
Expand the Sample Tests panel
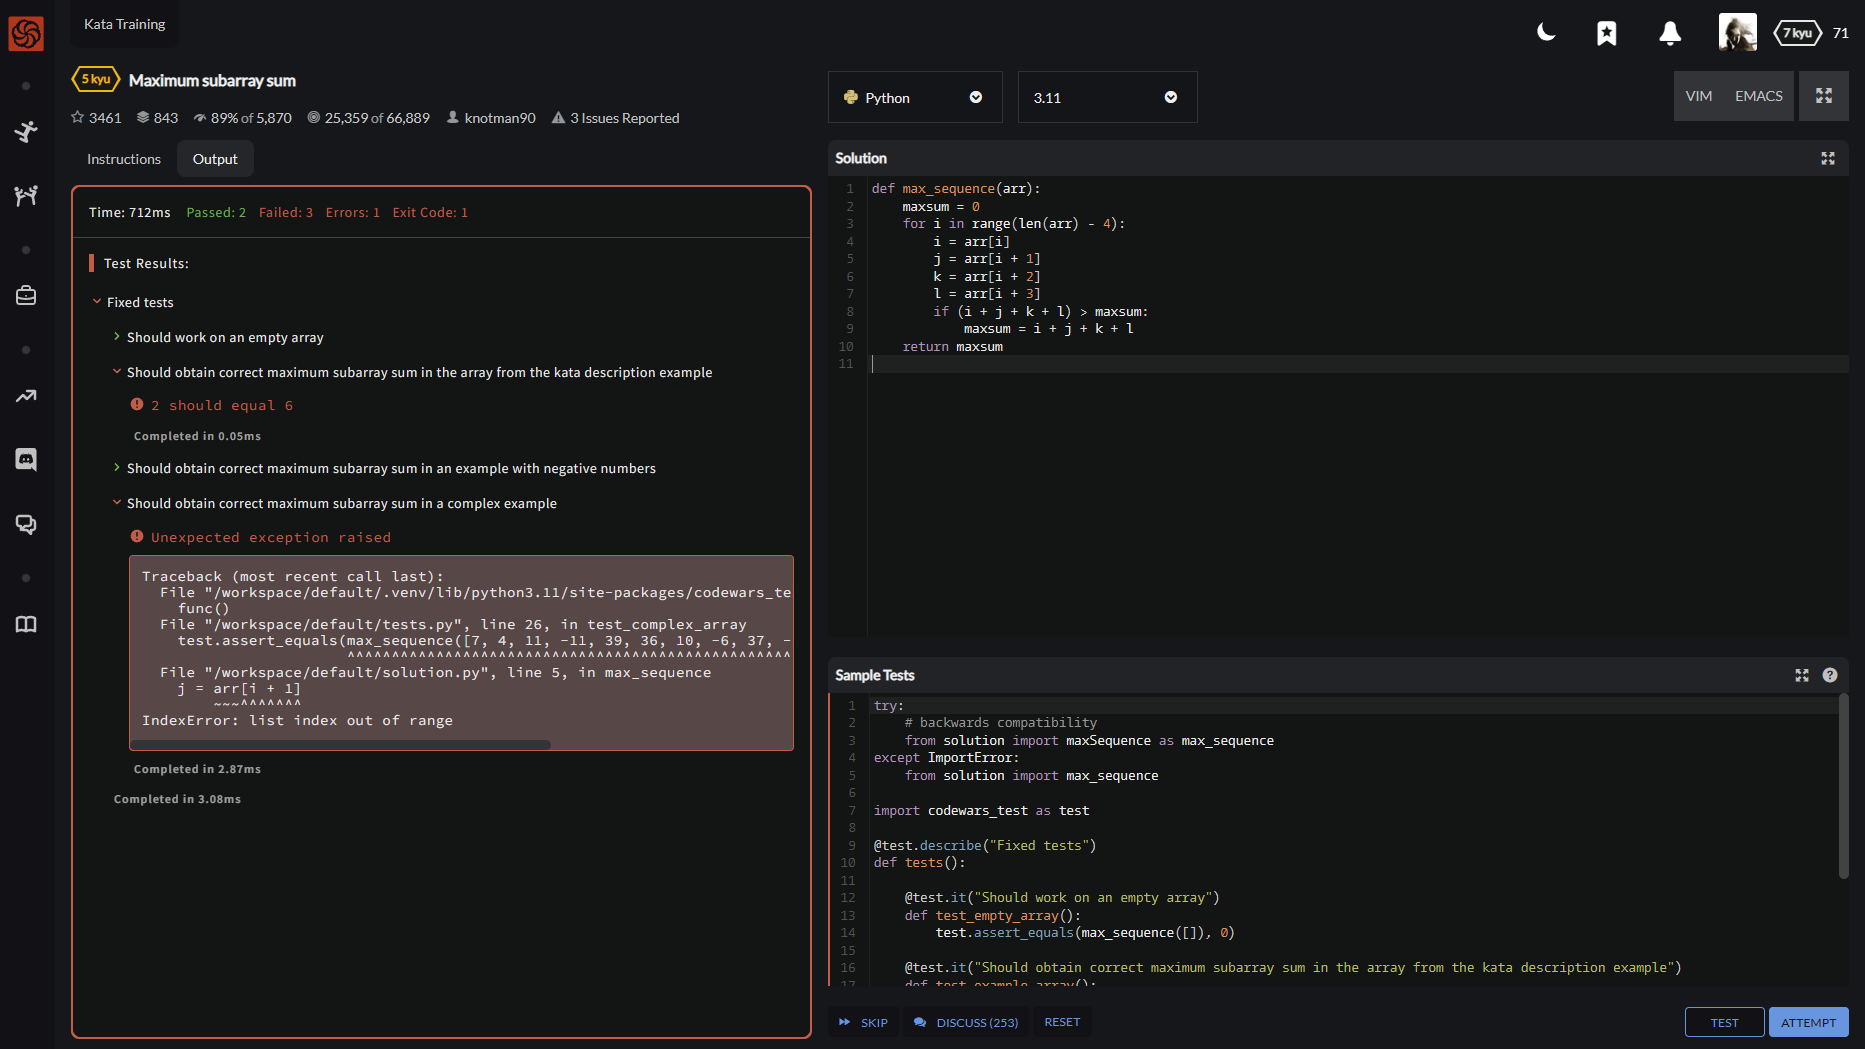1802,675
